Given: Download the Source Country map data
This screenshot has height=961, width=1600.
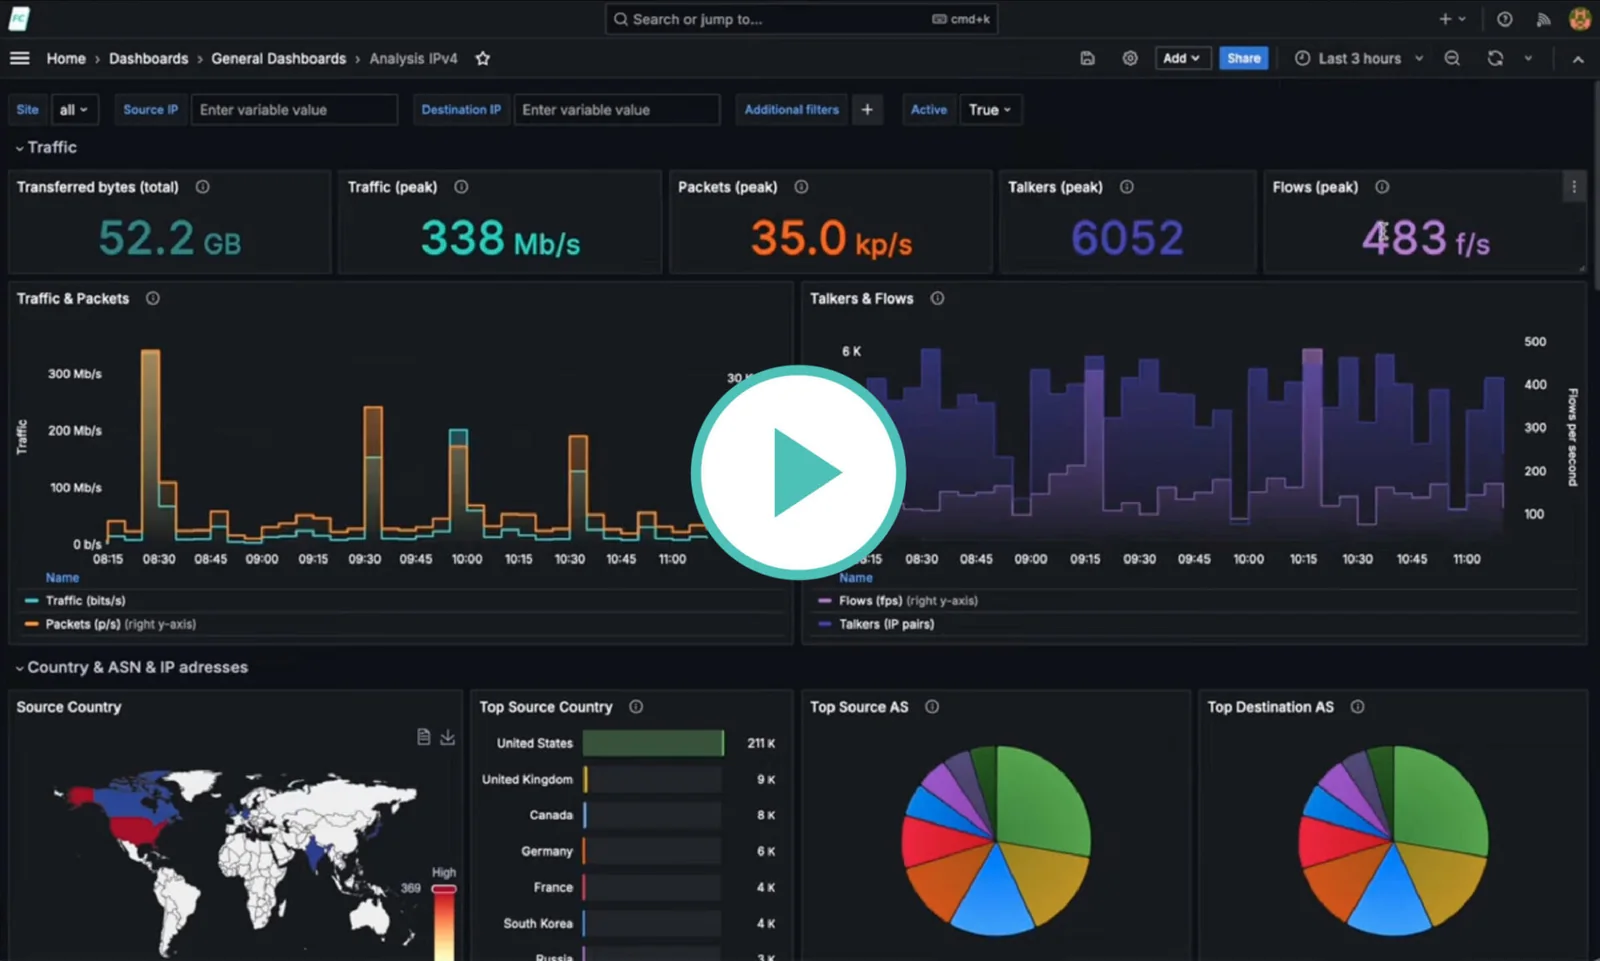Looking at the screenshot, I should pyautogui.click(x=448, y=737).
